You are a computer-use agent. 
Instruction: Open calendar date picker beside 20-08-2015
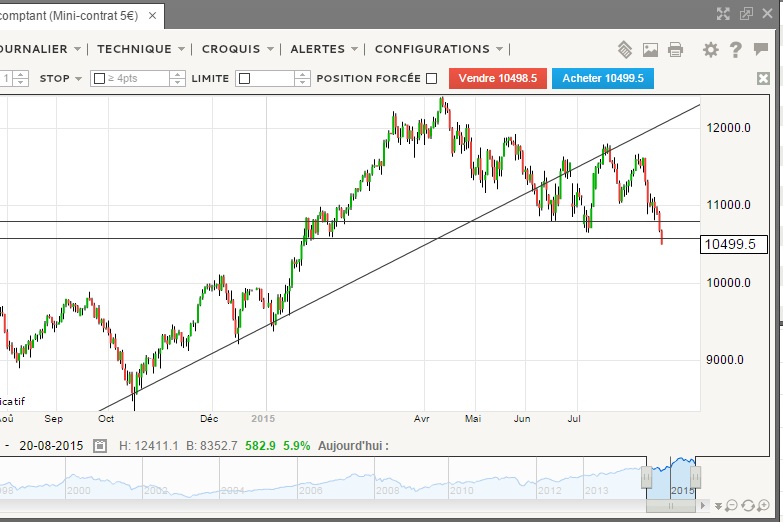pyautogui.click(x=100, y=445)
